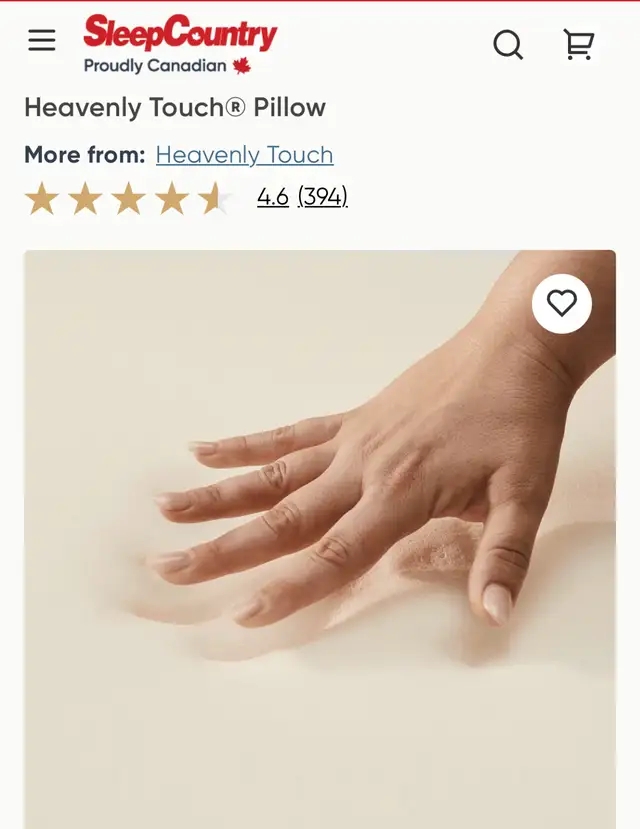The height and width of the screenshot is (829, 640).
Task: Open the 4.6 rating score link
Action: click(273, 197)
